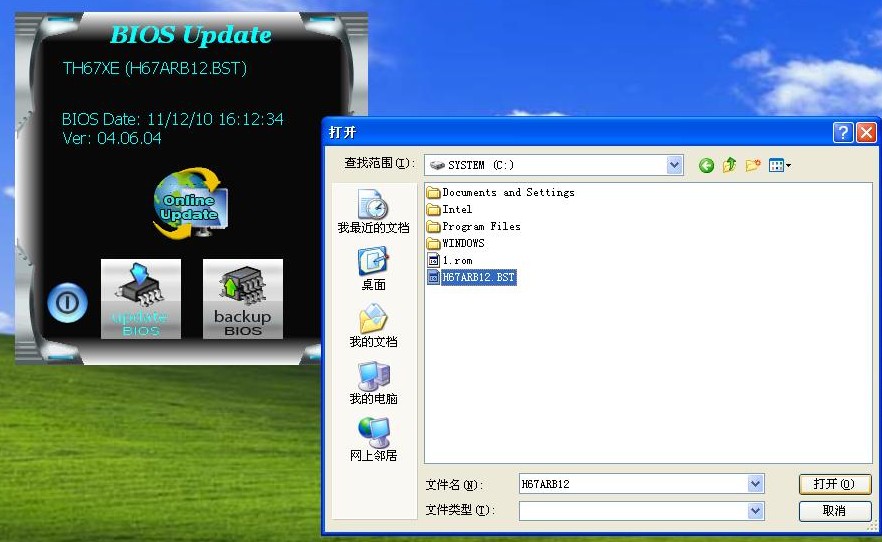Image resolution: width=882 pixels, height=542 pixels.
Task: Select the 1.rom file
Action: [x=450, y=260]
